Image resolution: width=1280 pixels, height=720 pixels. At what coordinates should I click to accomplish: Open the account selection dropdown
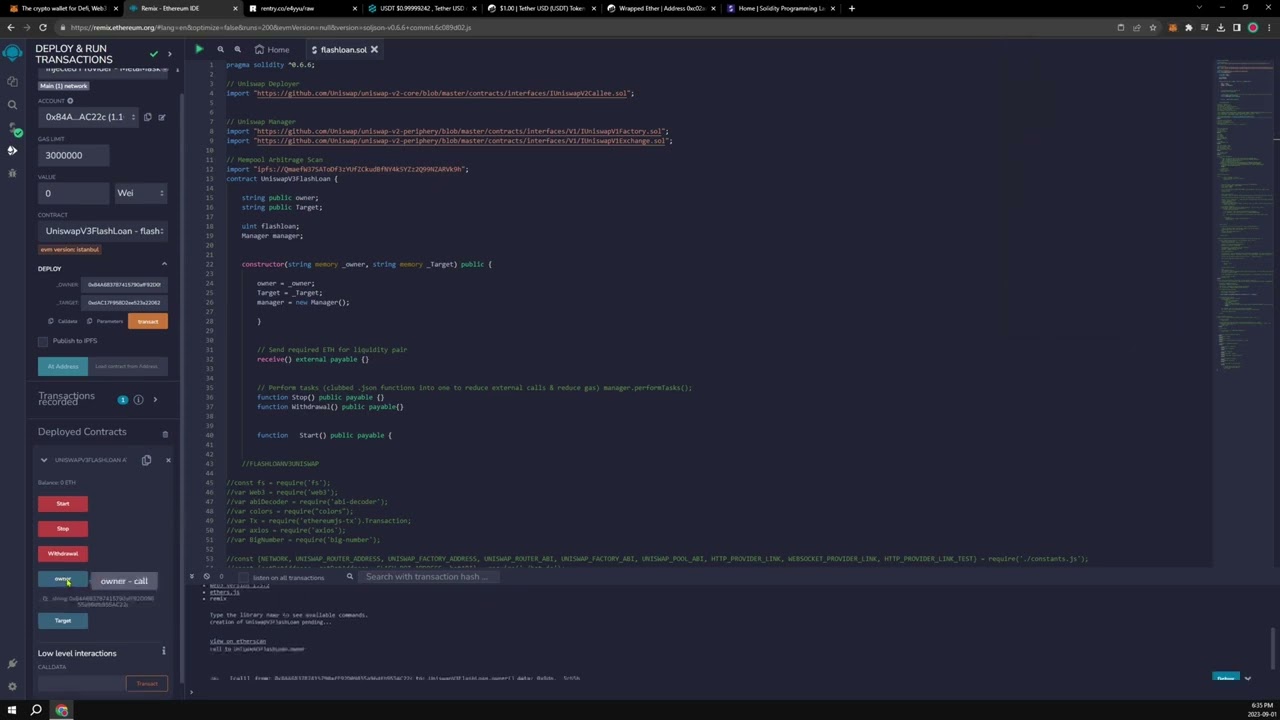click(86, 117)
